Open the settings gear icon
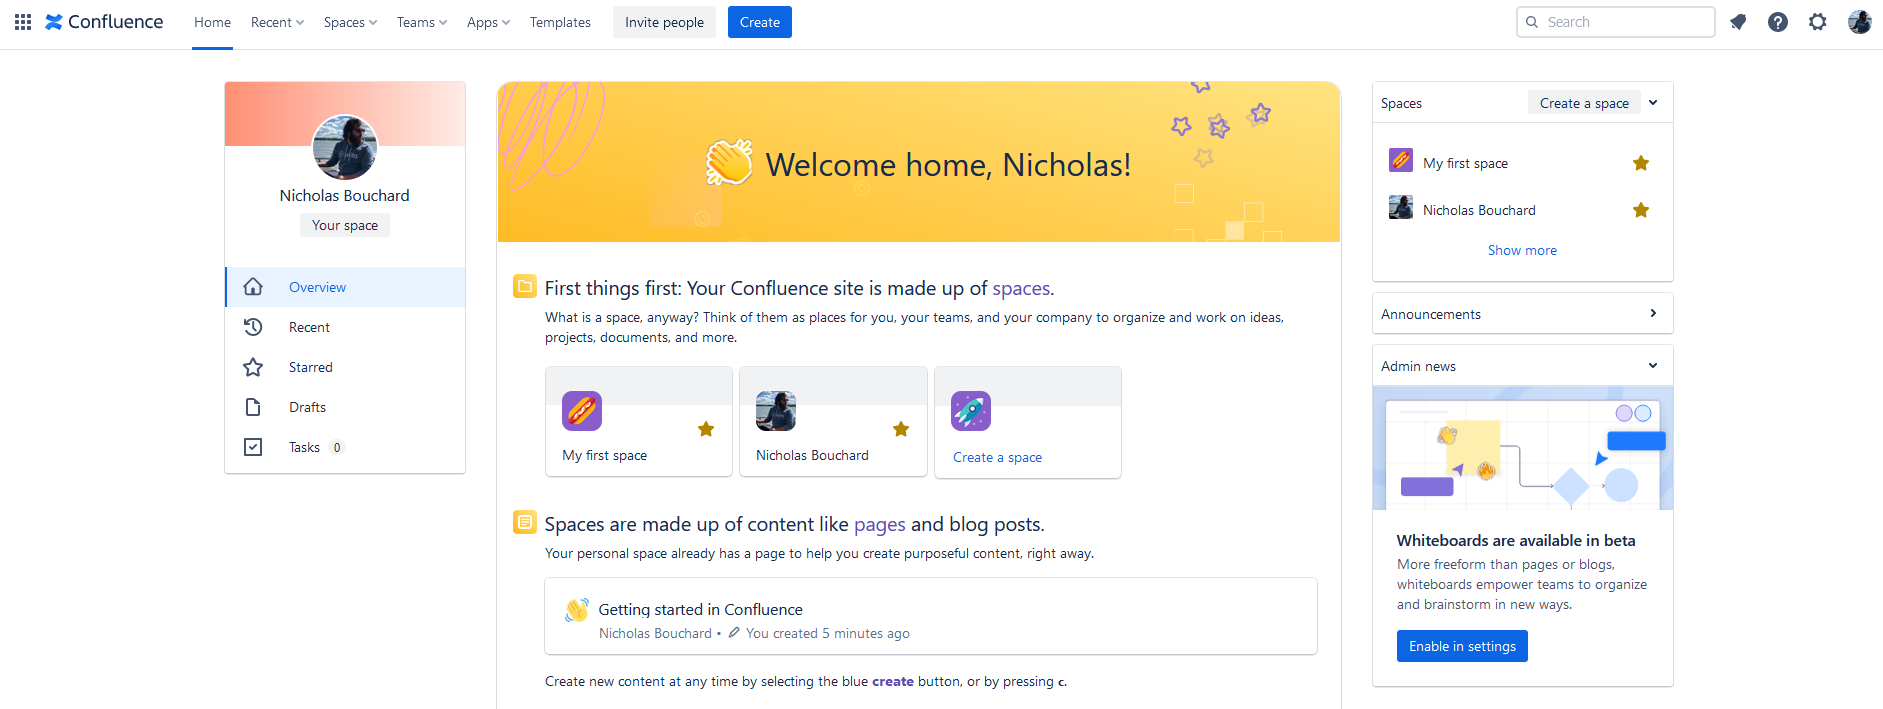 (1818, 22)
